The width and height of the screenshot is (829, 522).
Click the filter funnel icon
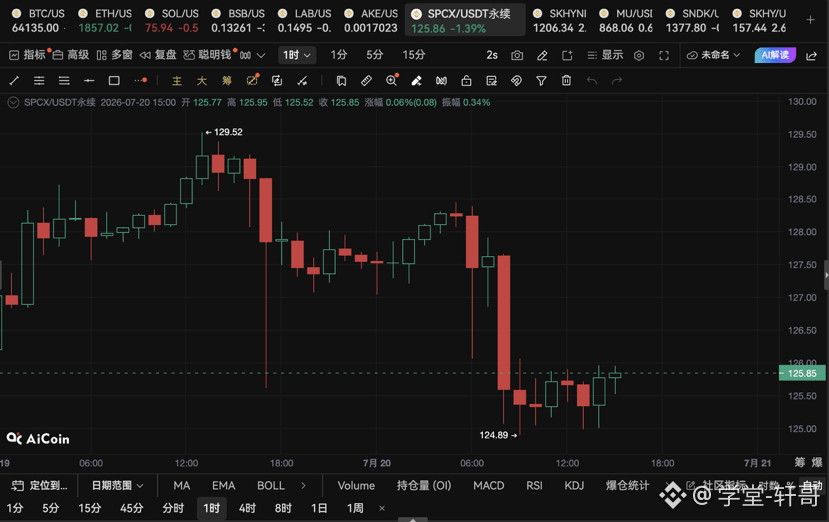541,80
